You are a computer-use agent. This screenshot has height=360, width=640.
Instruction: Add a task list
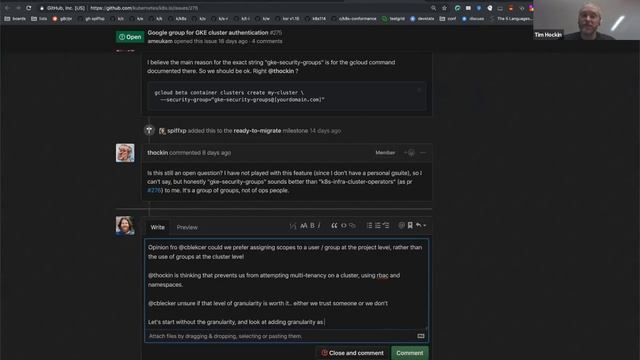click(386, 225)
